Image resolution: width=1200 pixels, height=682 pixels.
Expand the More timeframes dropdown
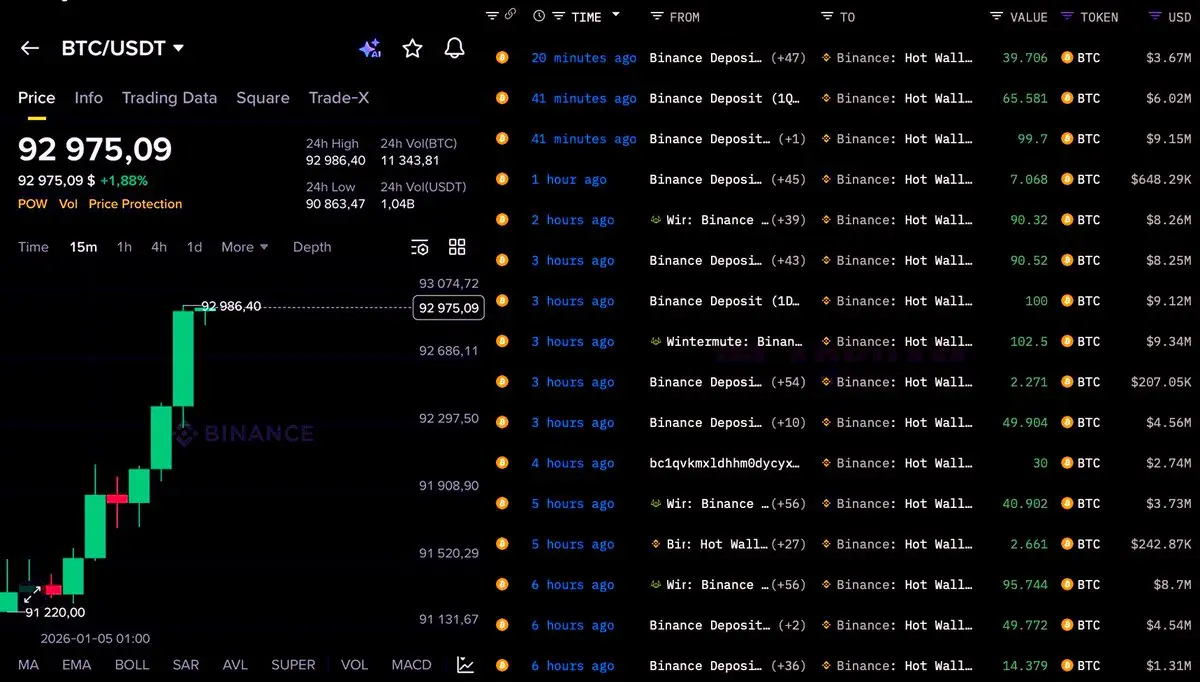(x=245, y=247)
